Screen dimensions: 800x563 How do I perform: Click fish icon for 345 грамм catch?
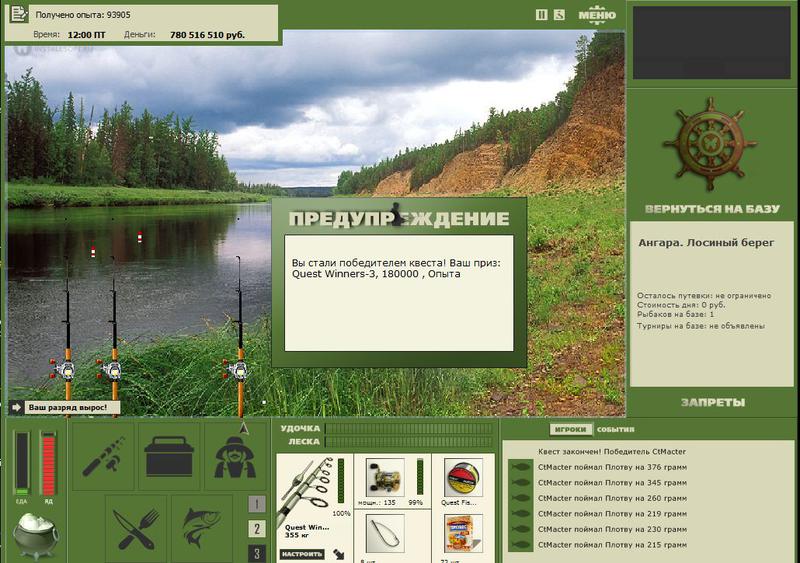[x=521, y=482]
